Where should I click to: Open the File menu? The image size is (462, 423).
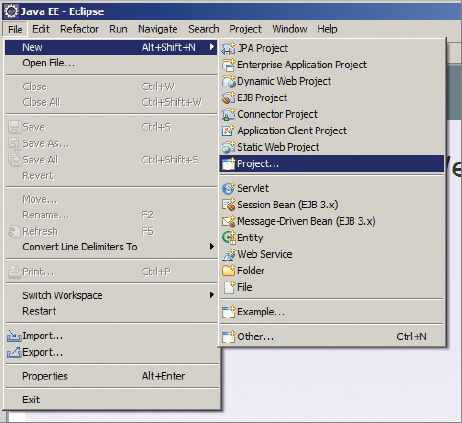[x=15, y=29]
